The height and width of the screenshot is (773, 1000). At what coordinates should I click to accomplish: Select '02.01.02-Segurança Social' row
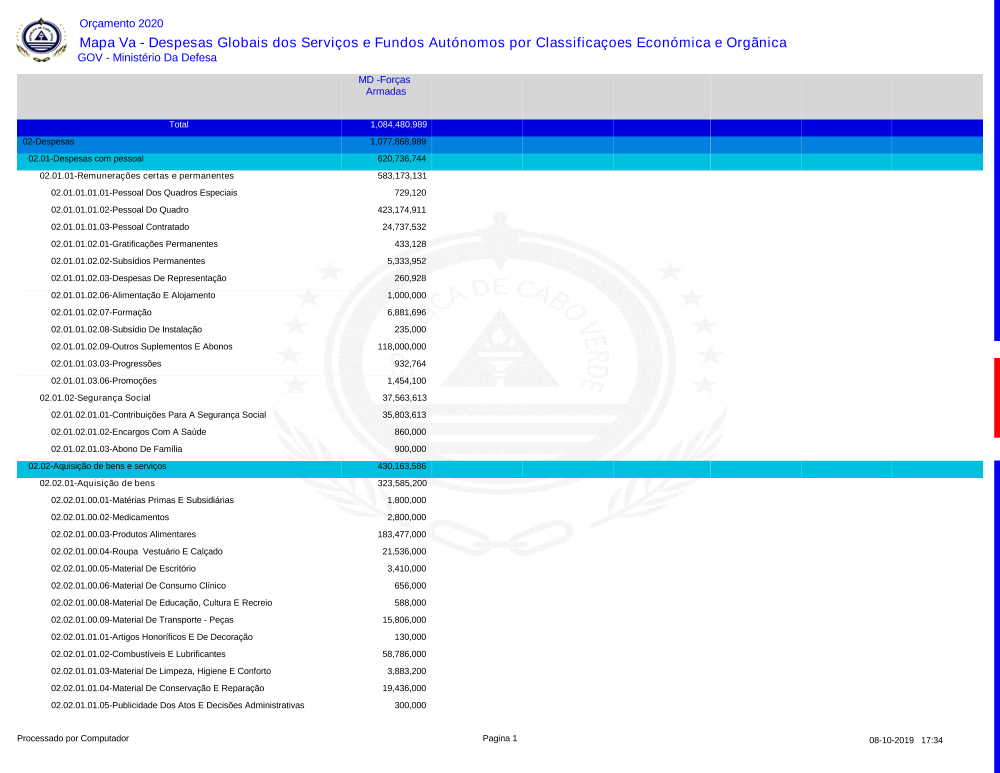95,398
